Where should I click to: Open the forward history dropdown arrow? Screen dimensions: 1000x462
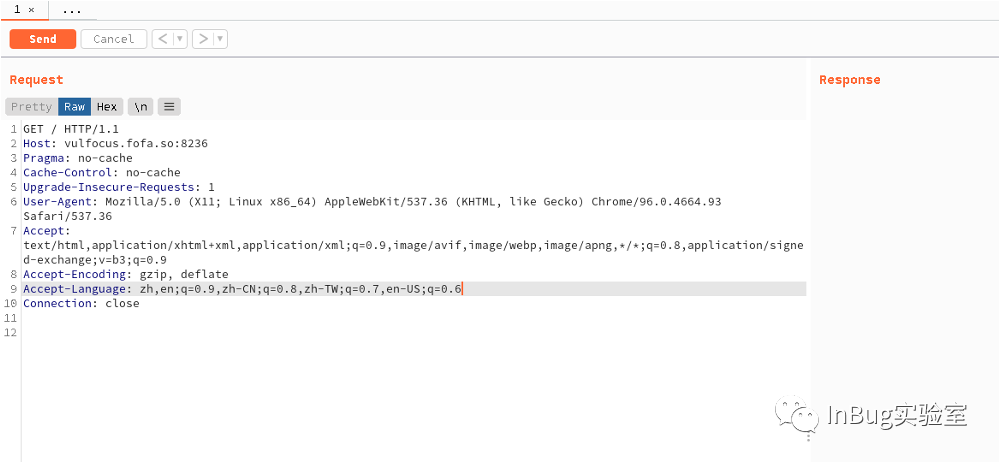(221, 39)
